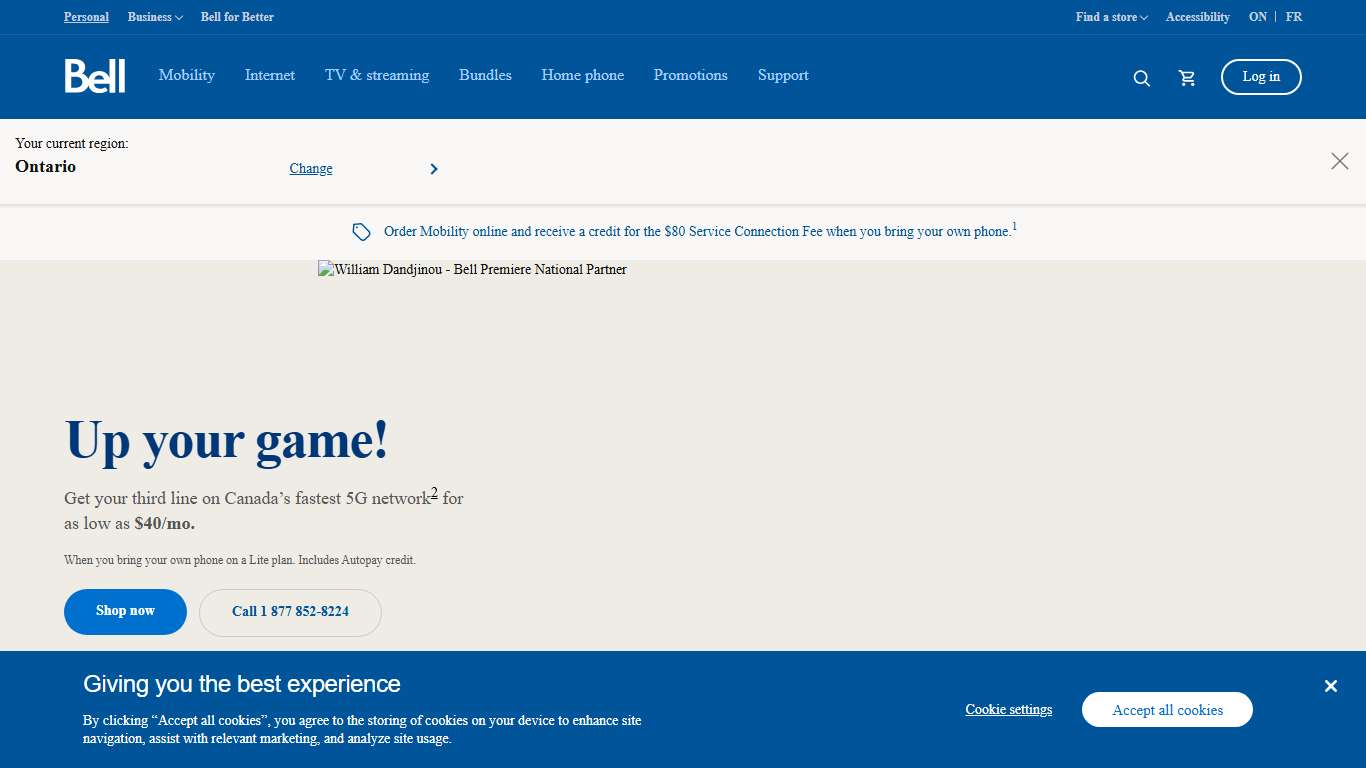
Task: Expand the Business dropdown
Action: click(155, 17)
